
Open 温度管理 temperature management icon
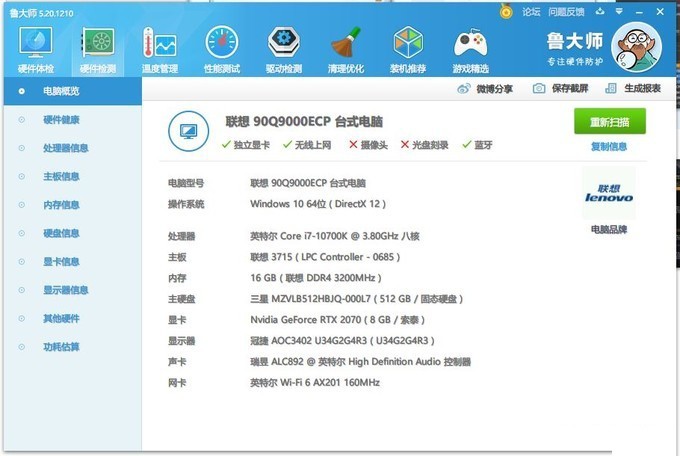[x=160, y=49]
